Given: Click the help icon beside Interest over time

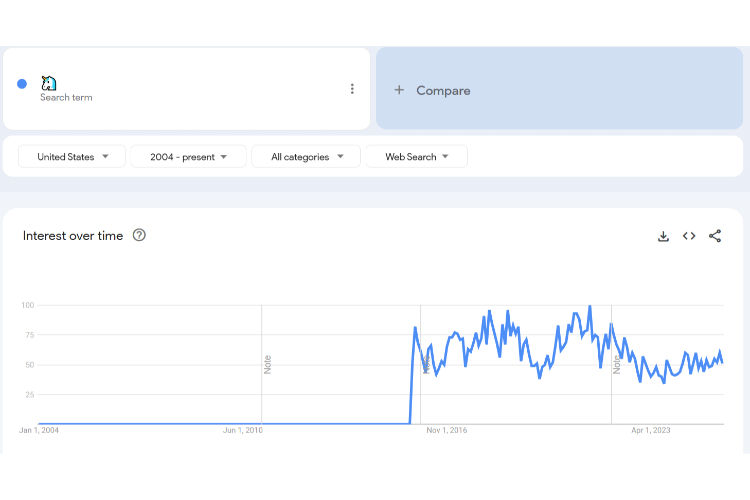Looking at the screenshot, I should (139, 235).
